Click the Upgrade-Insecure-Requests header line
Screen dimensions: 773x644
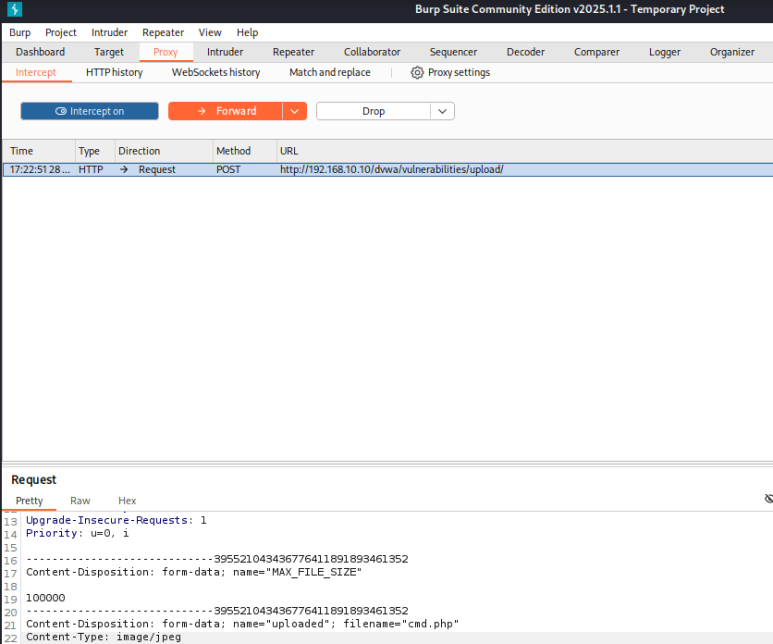(116, 520)
